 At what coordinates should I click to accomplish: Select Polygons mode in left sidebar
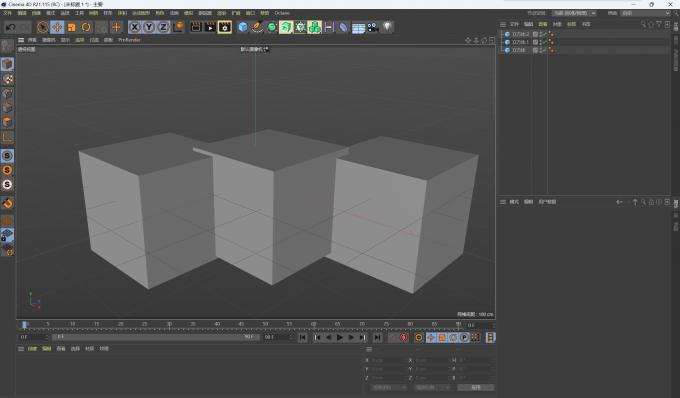7,122
